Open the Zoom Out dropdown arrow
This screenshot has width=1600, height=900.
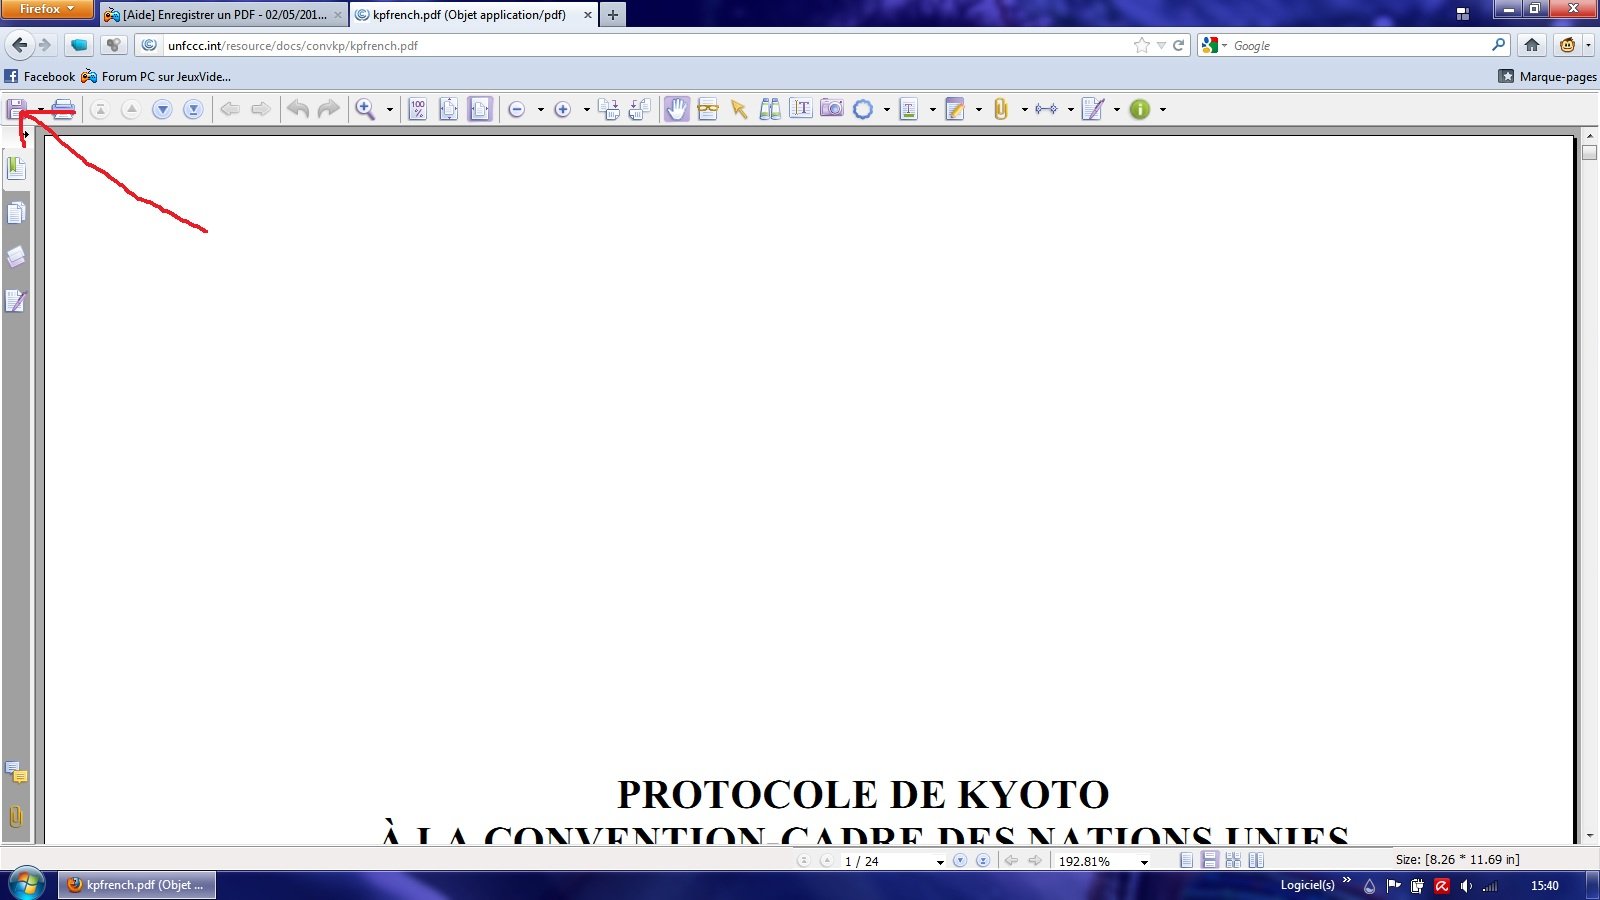tap(540, 109)
